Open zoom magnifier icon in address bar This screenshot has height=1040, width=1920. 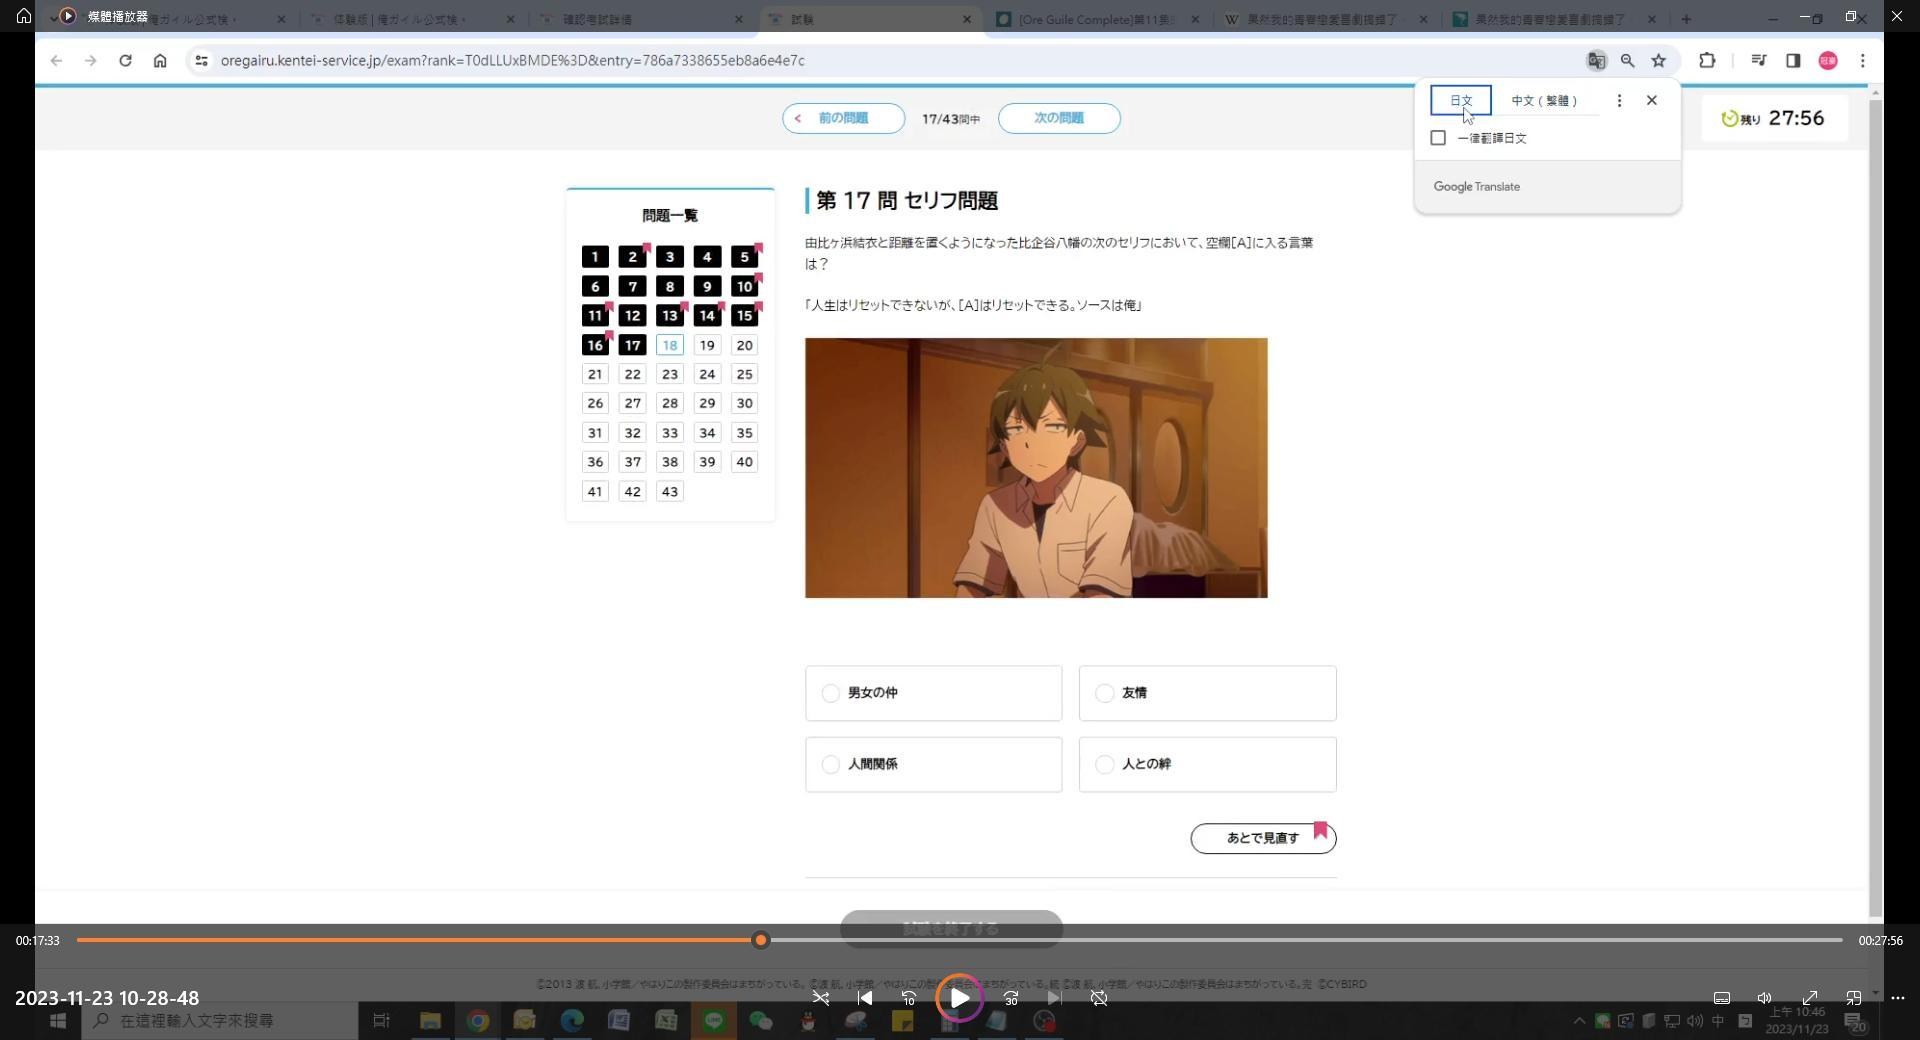click(1628, 61)
